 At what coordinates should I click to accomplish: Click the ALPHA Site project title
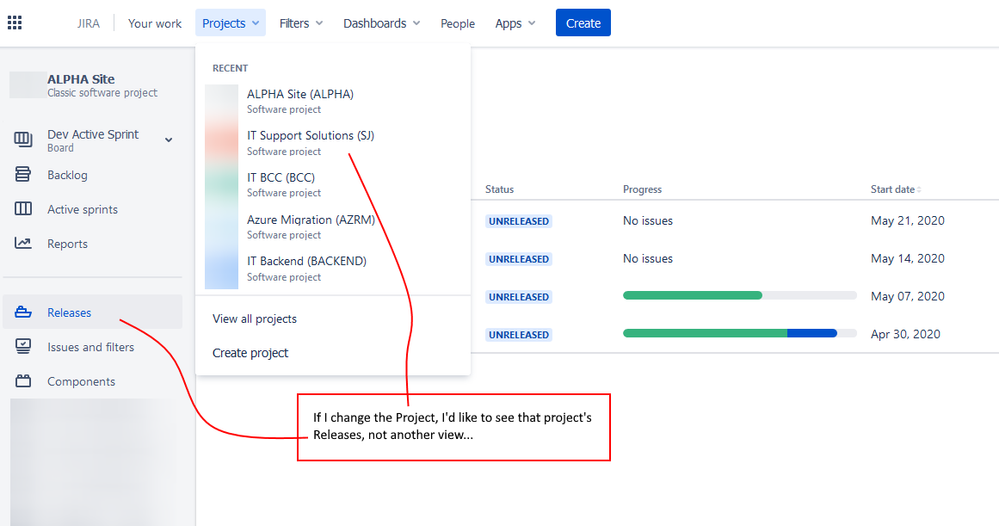click(81, 79)
